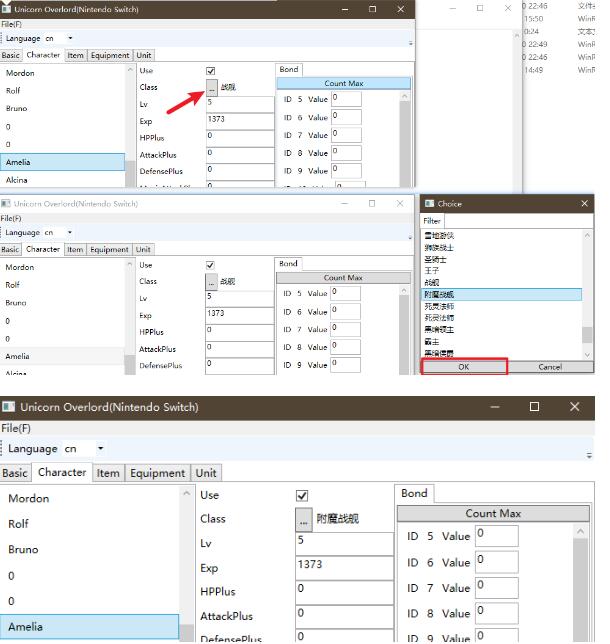Switch to Unit tab in top window
Screen dimensions: 610x644
tap(144, 55)
